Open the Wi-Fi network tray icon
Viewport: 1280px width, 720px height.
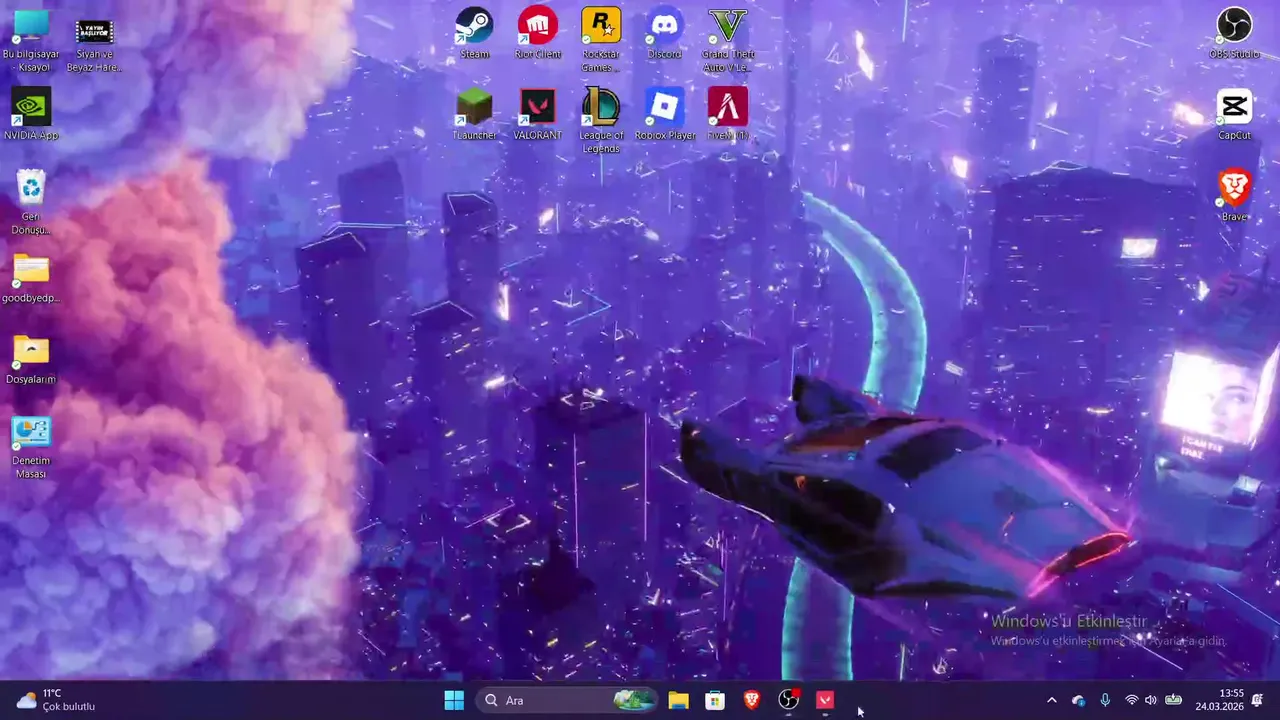[1131, 700]
